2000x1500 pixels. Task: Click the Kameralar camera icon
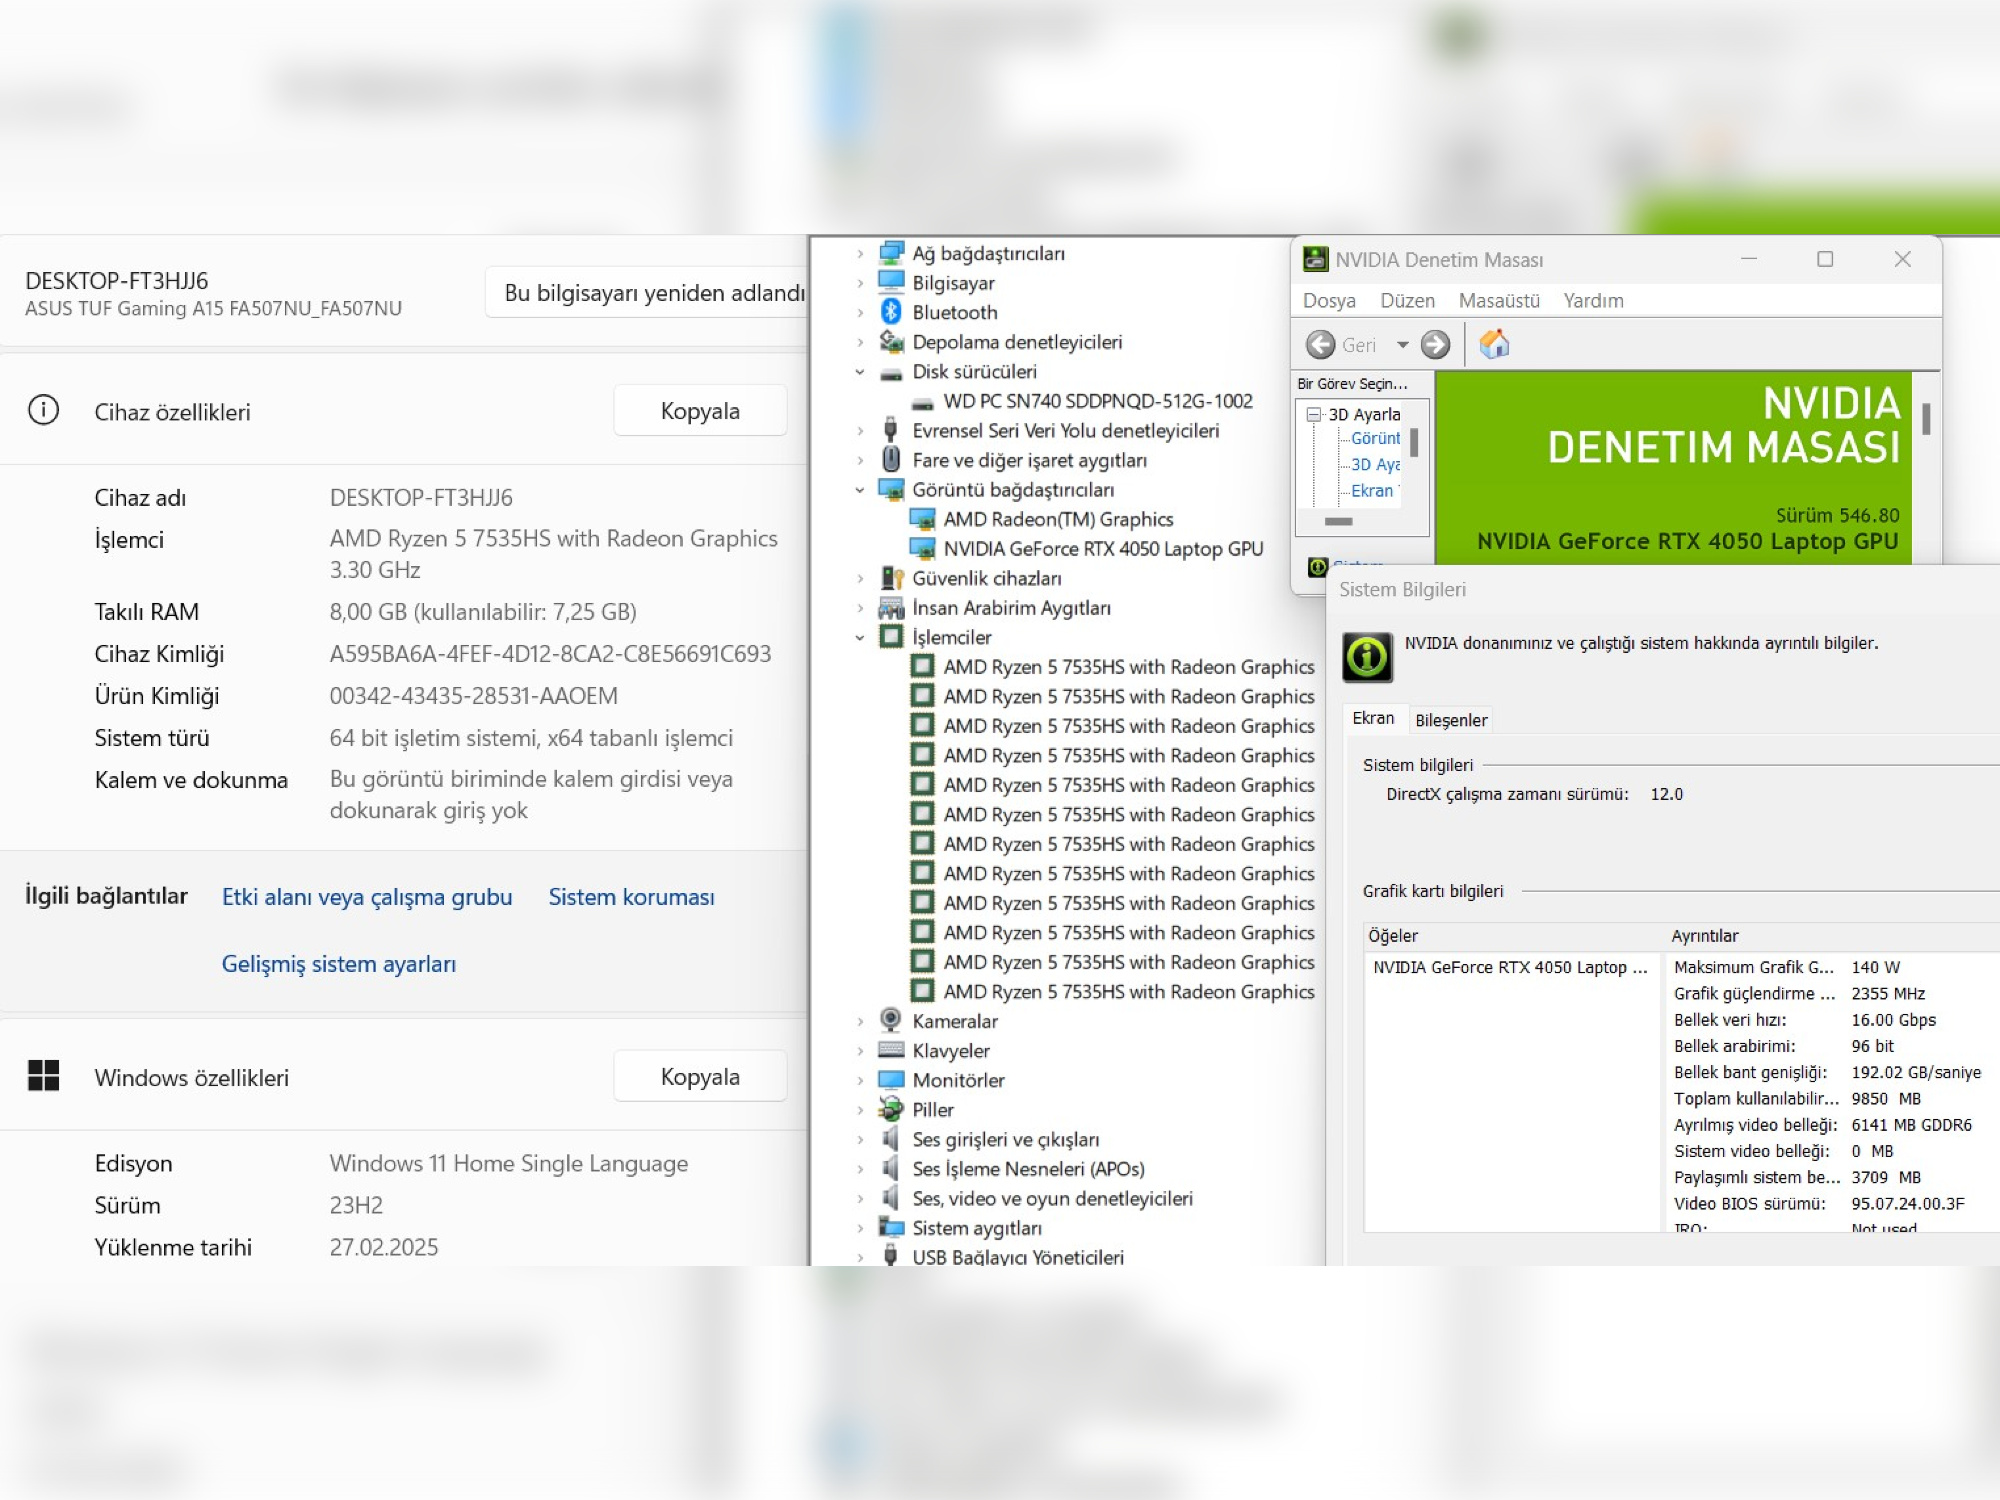[891, 1021]
